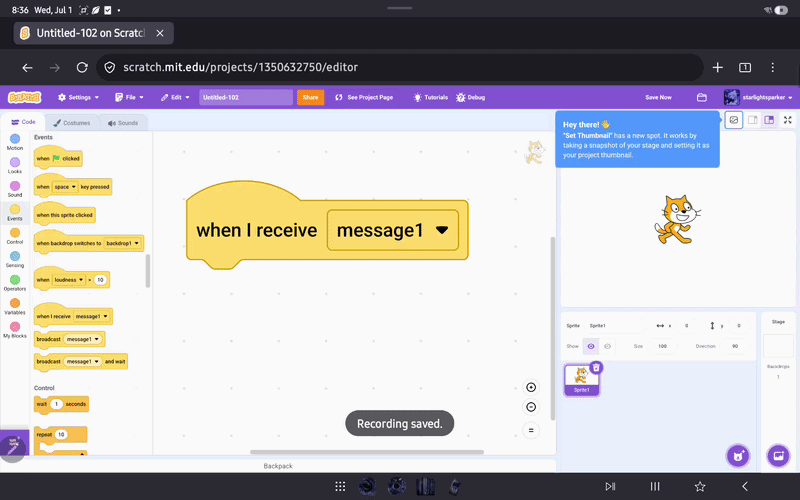The image size is (800, 500).
Task: Open the Edit dropdown menu
Action: coord(175,97)
